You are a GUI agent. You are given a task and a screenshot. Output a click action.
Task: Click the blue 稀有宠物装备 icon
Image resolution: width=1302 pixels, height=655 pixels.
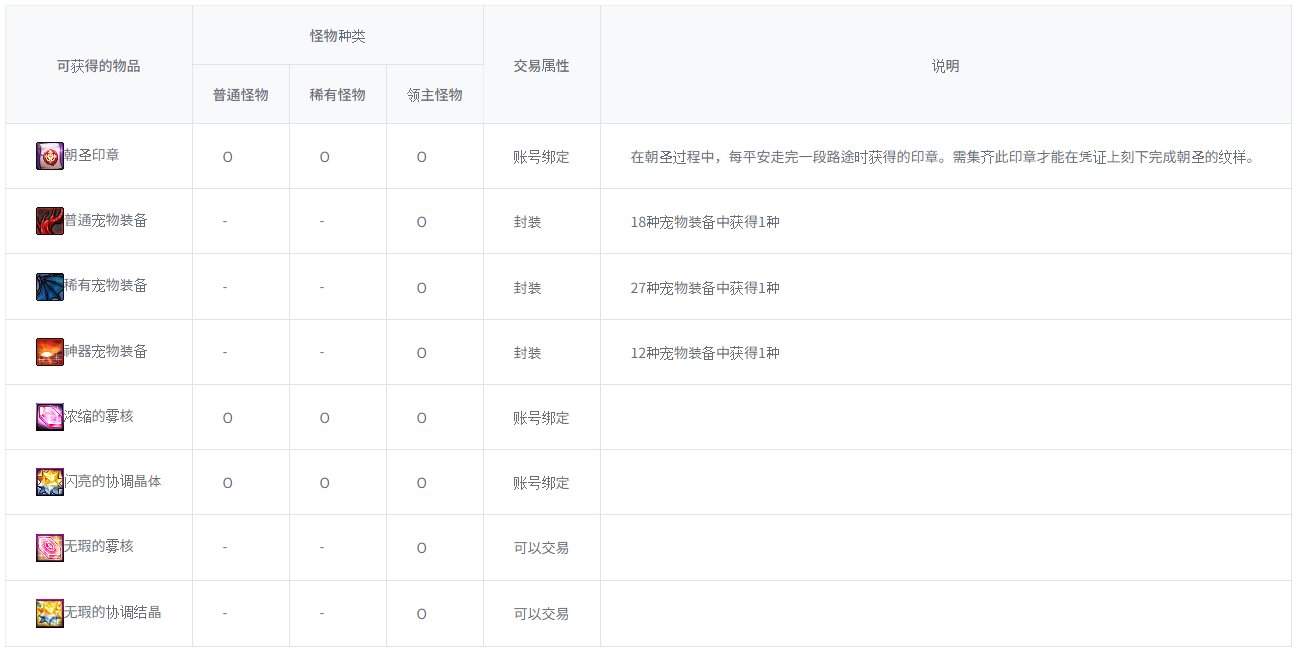coord(49,287)
